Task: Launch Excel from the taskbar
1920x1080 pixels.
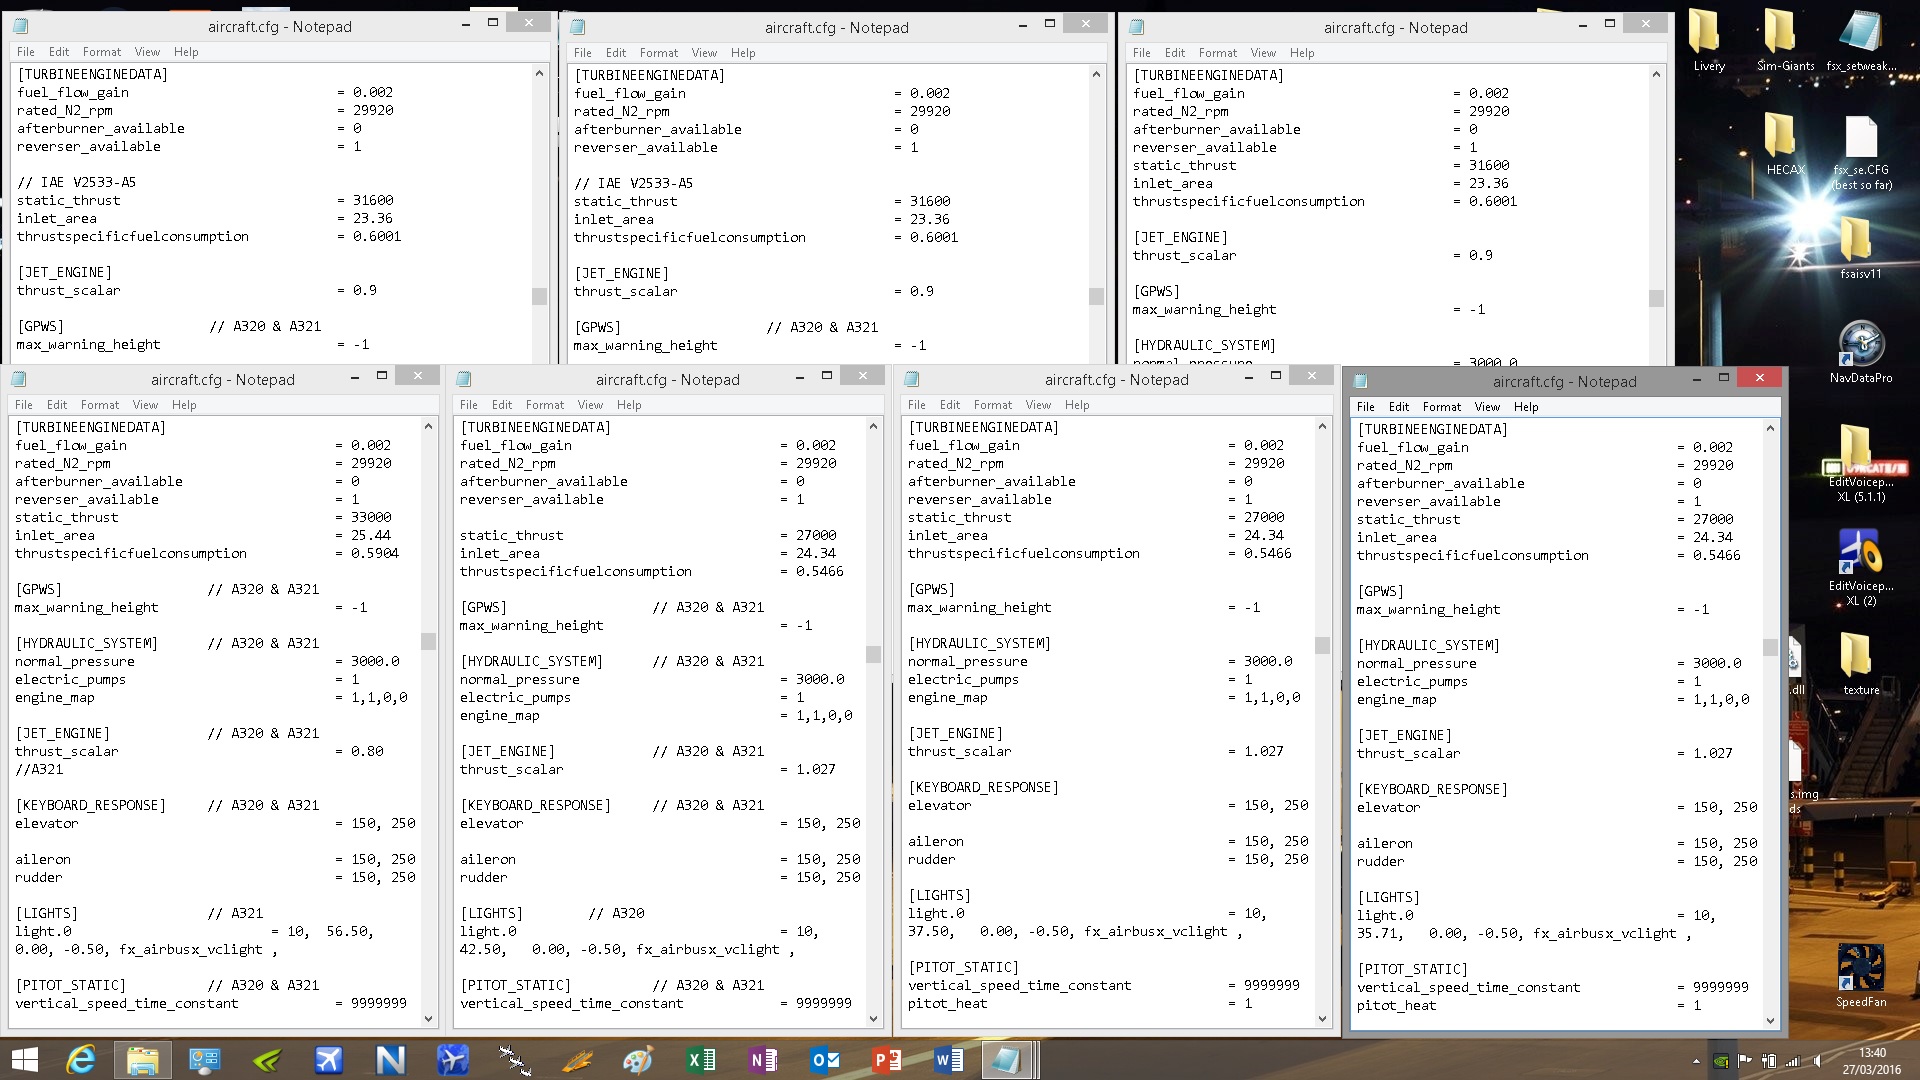Action: [701, 1060]
